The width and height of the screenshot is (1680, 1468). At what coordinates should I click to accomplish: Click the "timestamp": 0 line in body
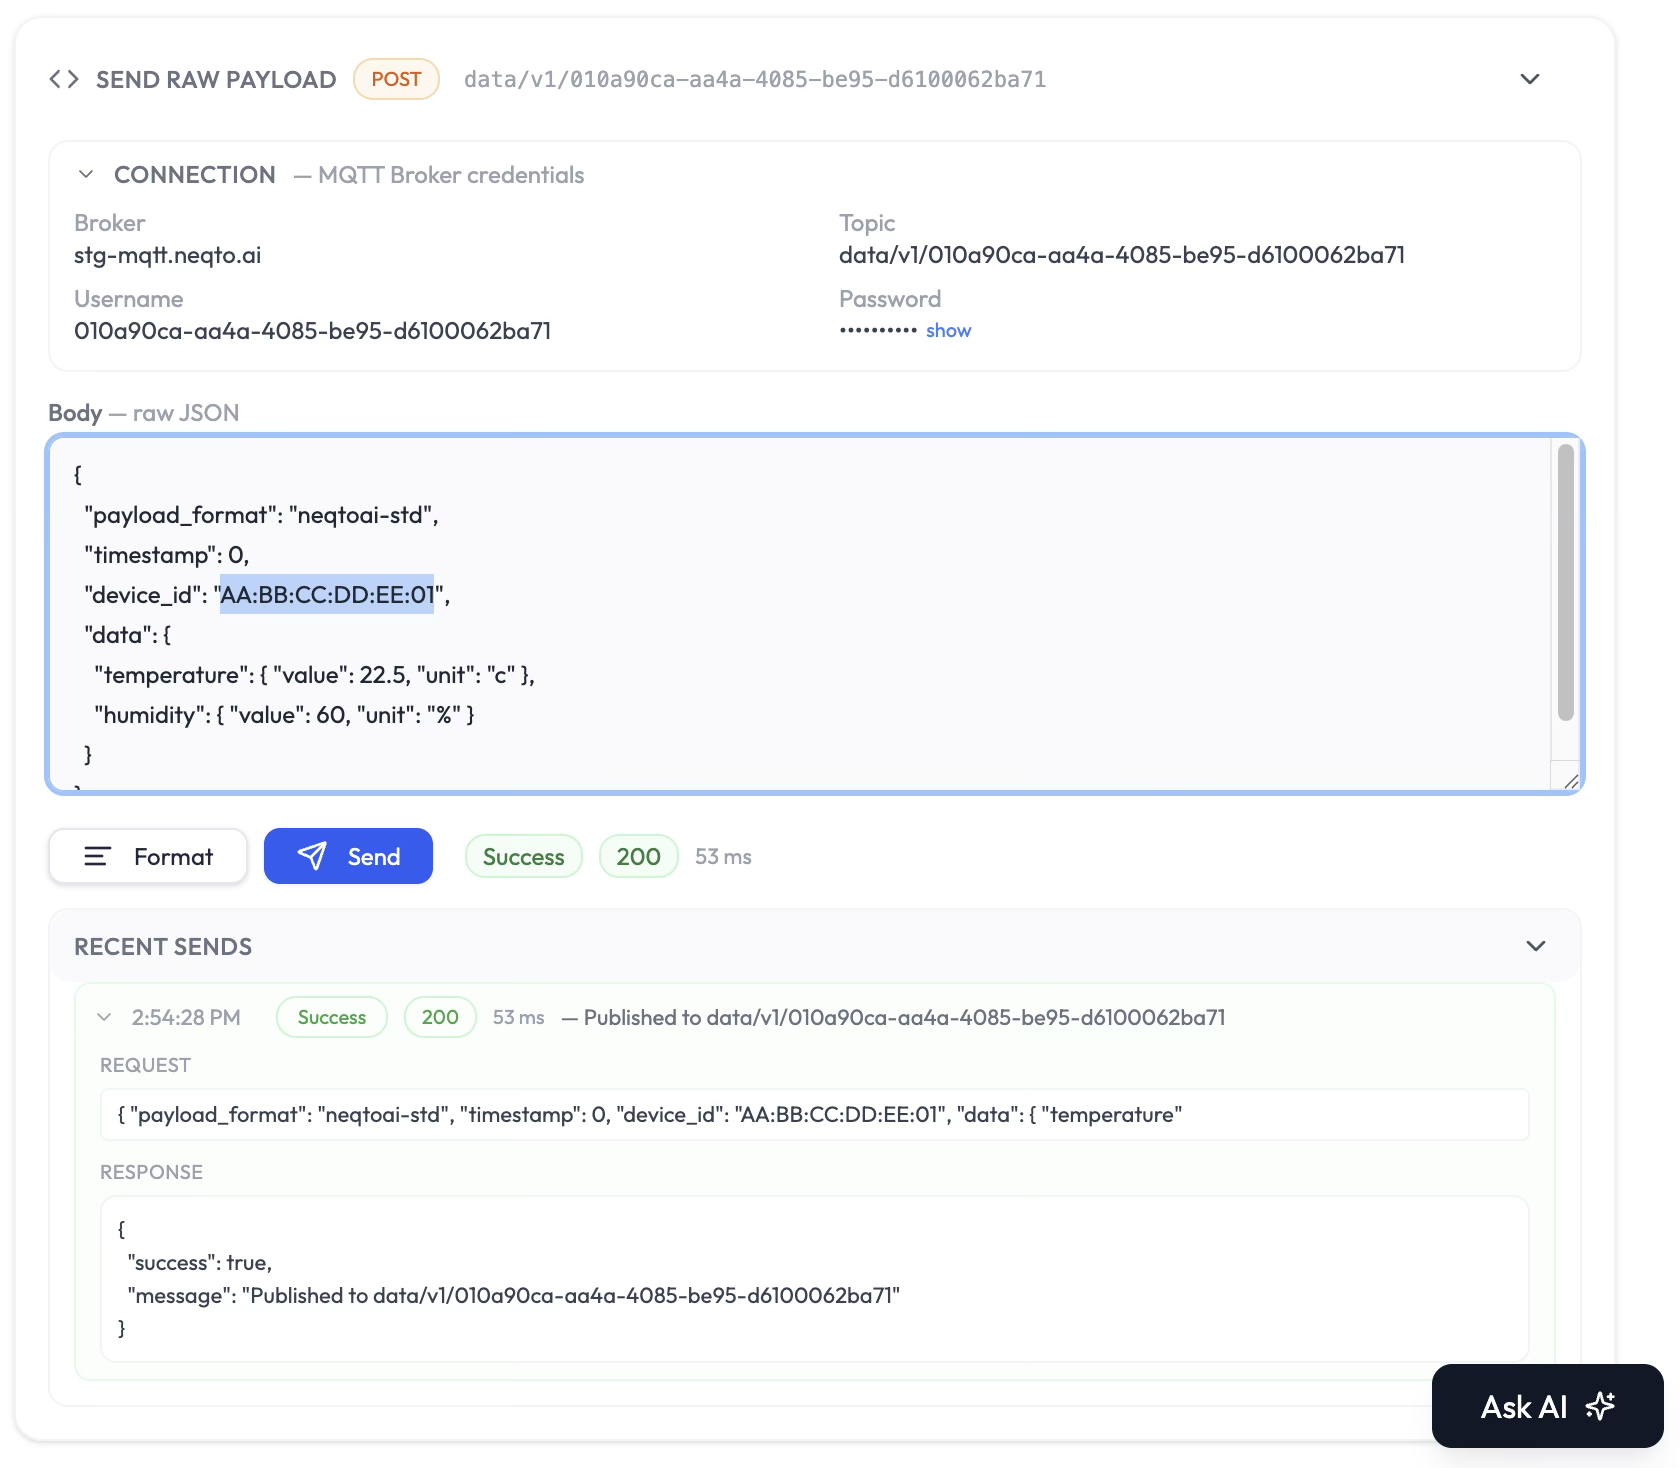point(167,555)
